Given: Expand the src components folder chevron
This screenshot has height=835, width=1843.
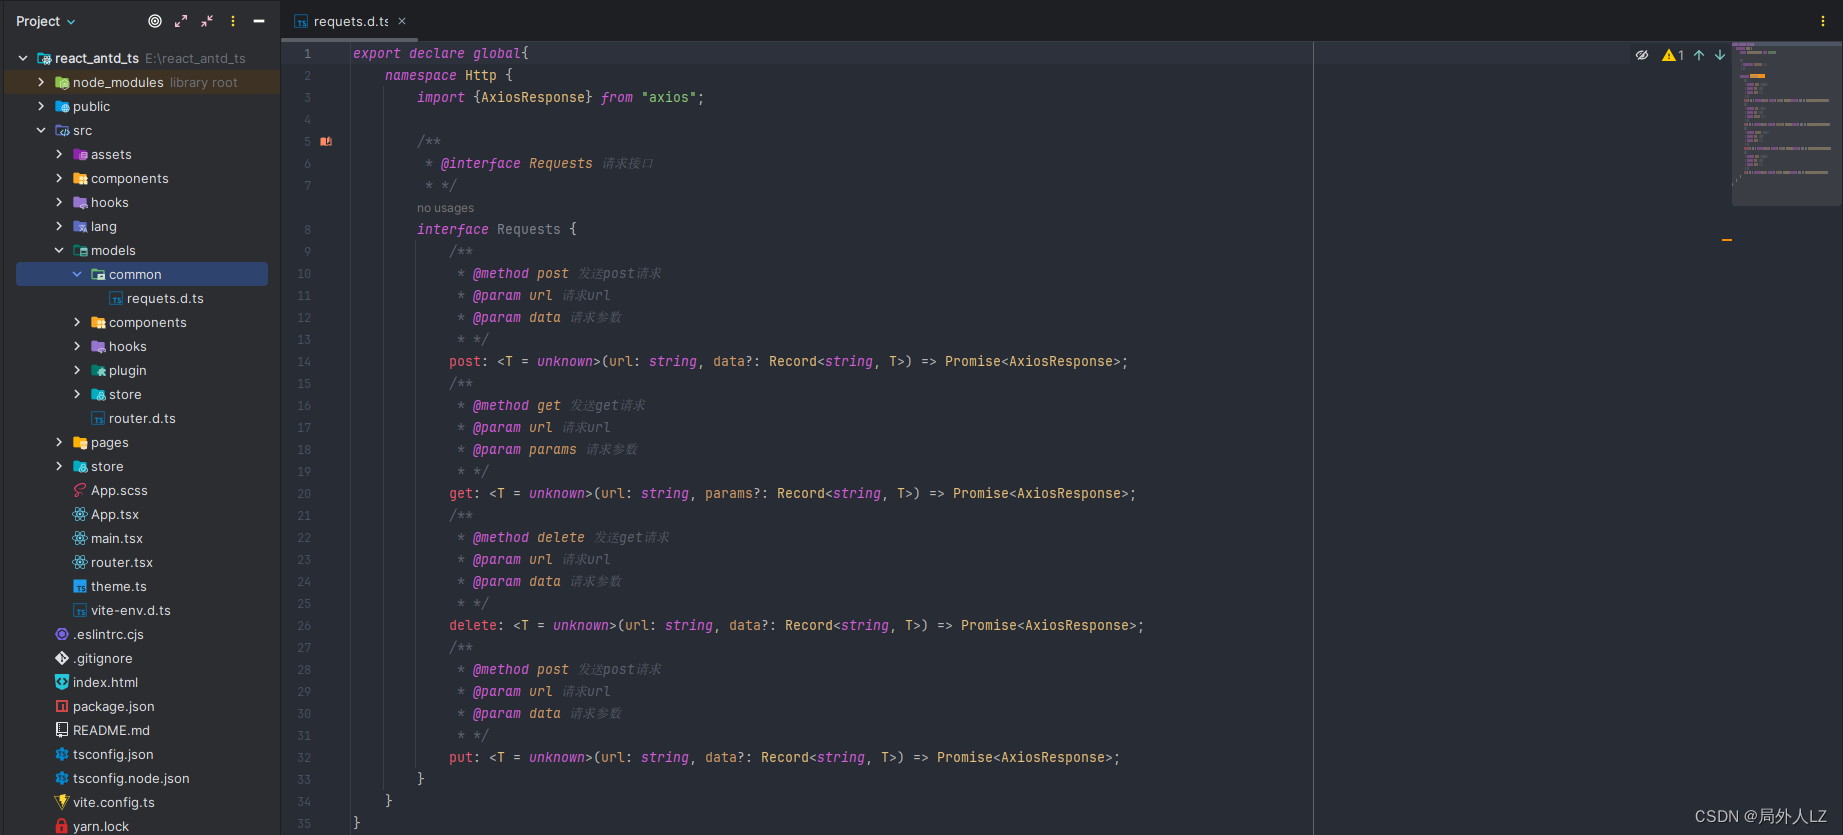Looking at the screenshot, I should pyautogui.click(x=59, y=178).
